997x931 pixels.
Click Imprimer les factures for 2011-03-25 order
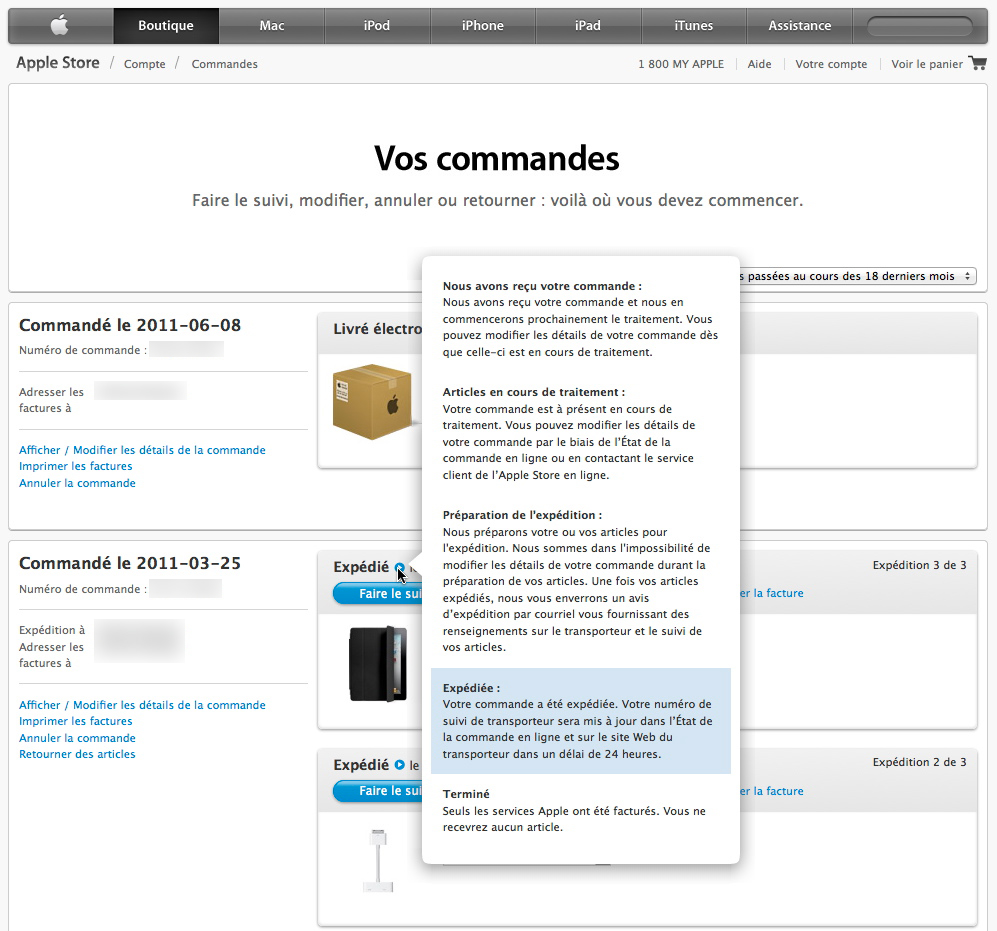tap(76, 721)
